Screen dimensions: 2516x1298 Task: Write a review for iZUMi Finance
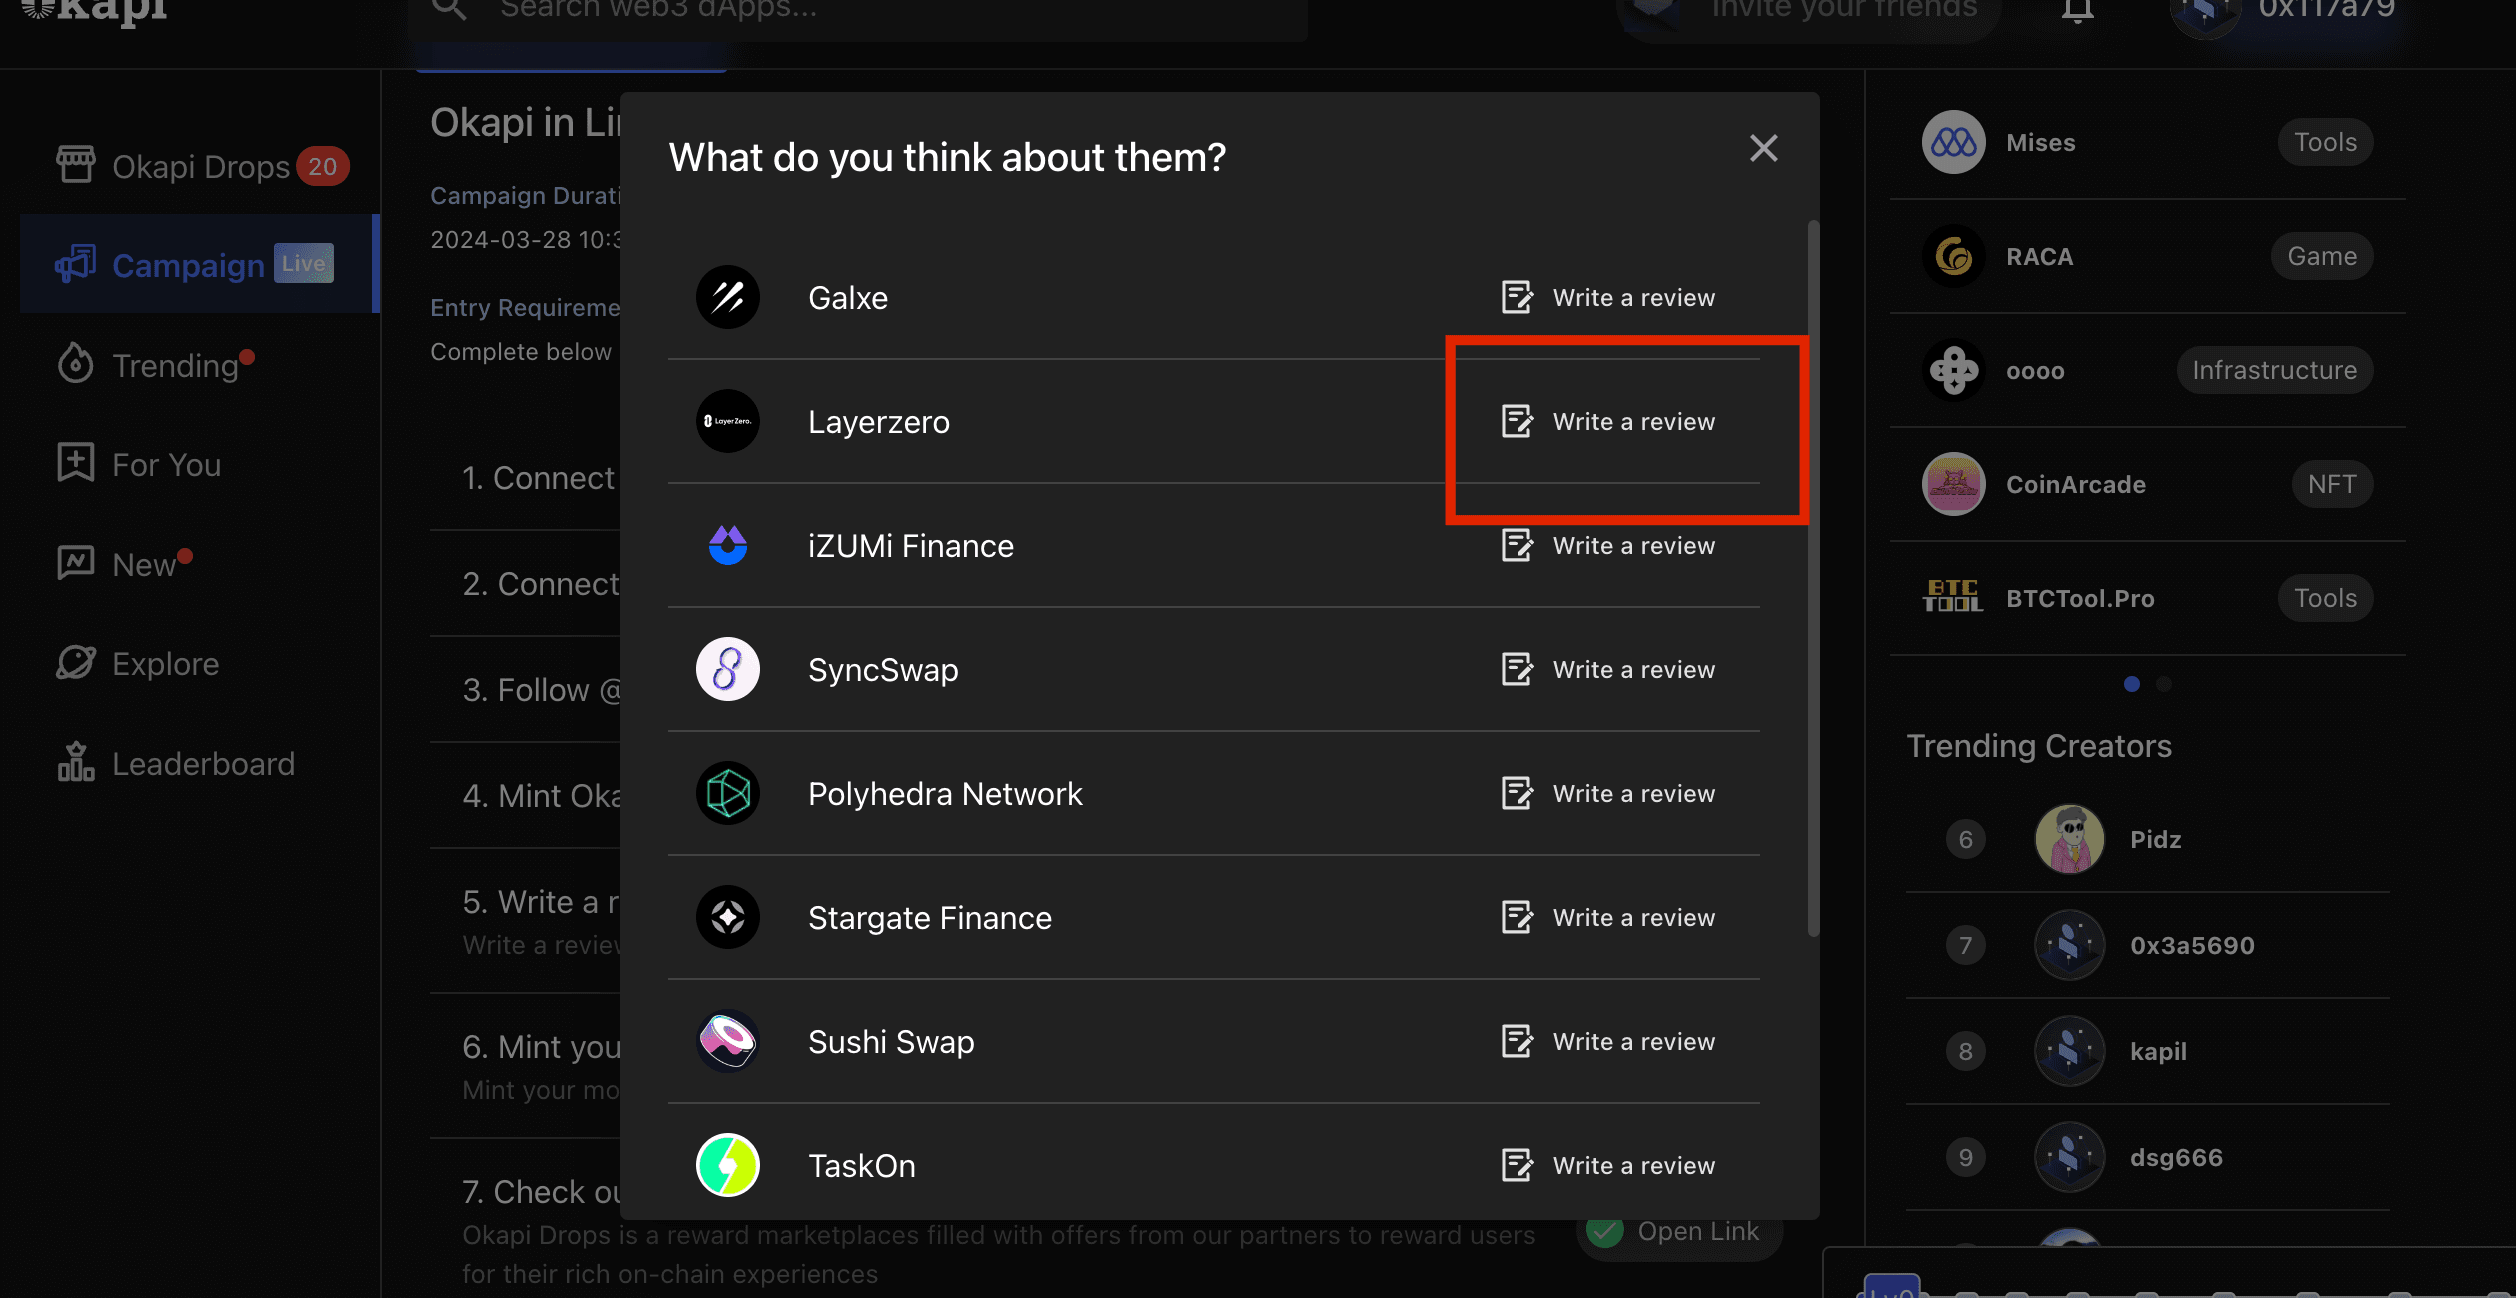1608,545
